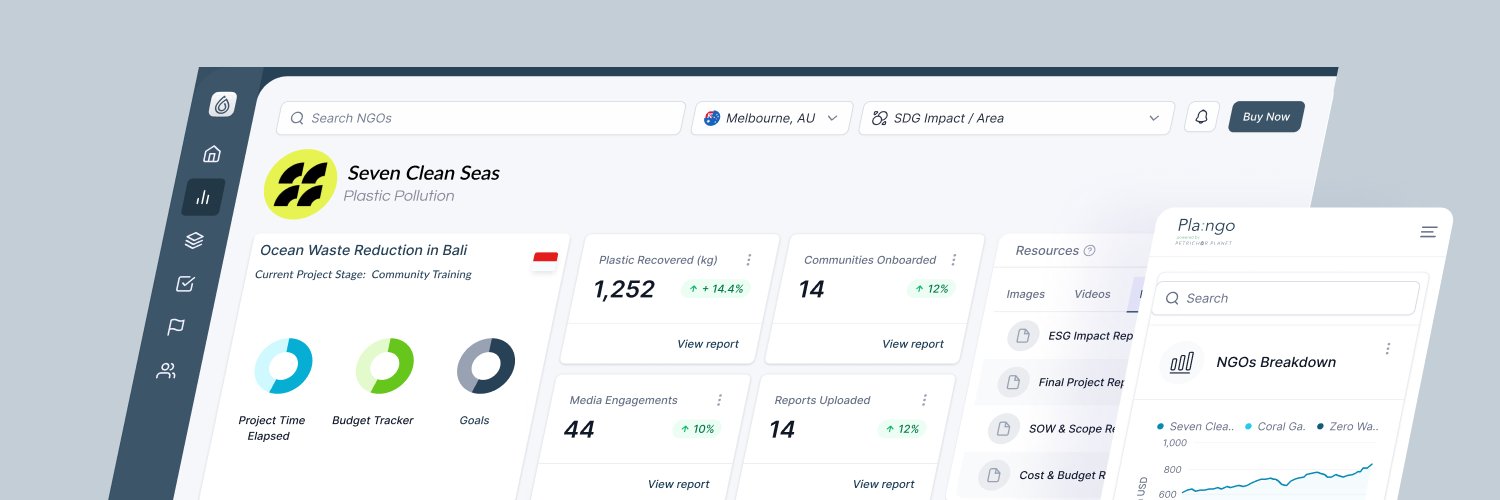The width and height of the screenshot is (1500, 500).
Task: View report for Media Engagements
Action: (678, 484)
